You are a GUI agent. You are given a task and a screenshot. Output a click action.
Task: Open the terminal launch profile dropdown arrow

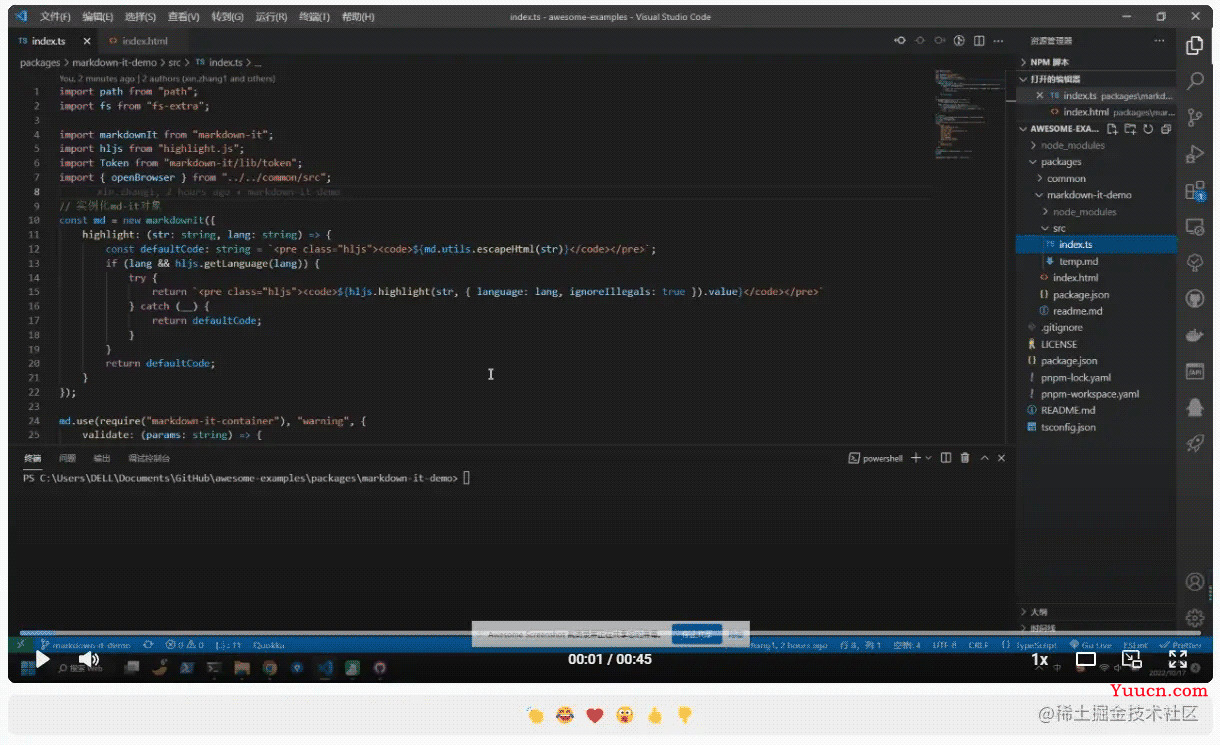[x=928, y=458]
